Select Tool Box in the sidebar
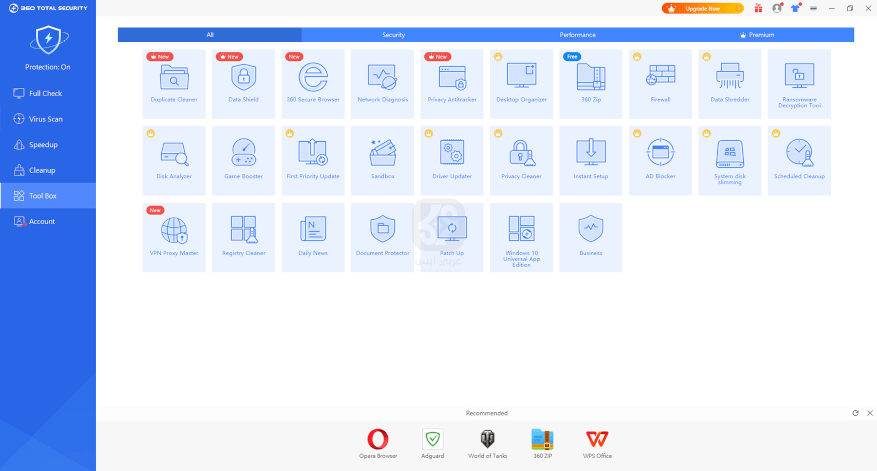 click(48, 196)
